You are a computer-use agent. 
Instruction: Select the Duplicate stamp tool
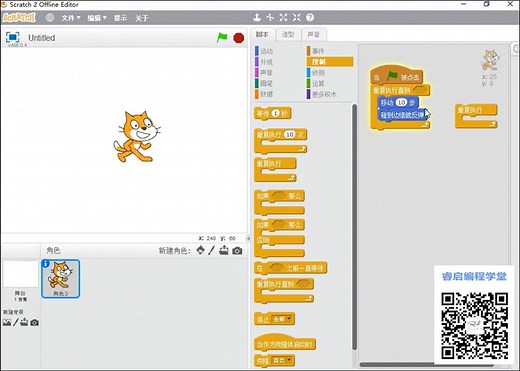pyautogui.click(x=257, y=17)
